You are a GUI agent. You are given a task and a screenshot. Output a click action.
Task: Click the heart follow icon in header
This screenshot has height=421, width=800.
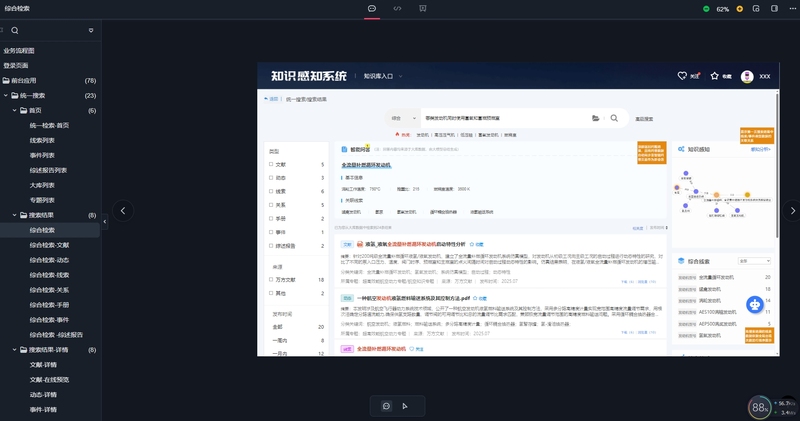(682, 76)
